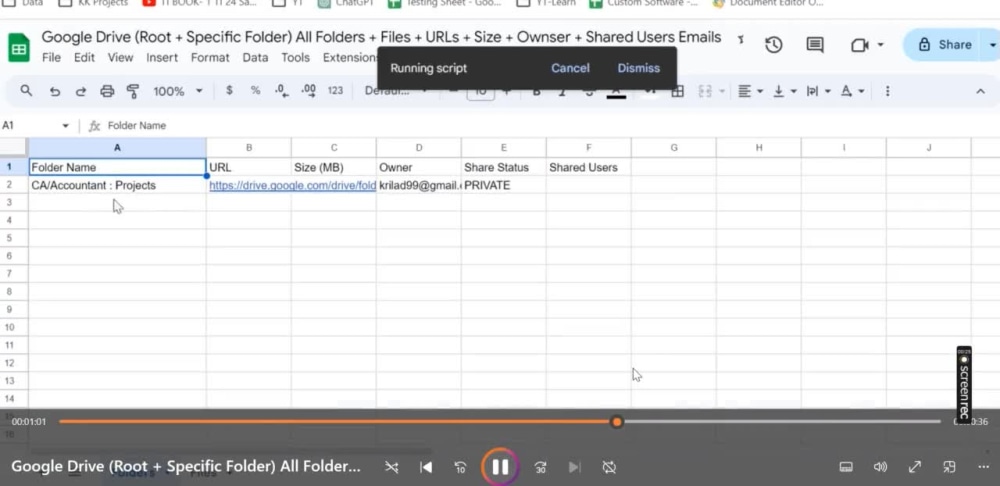1000x486 pixels.
Task: Format as percent with the % icon
Action: tap(255, 91)
